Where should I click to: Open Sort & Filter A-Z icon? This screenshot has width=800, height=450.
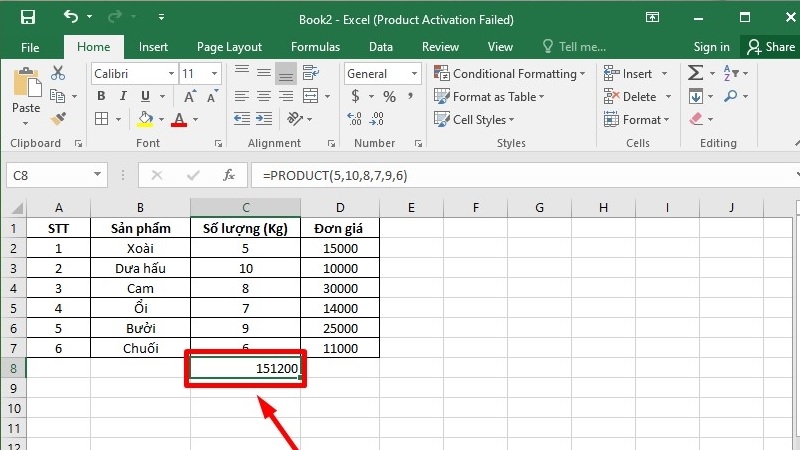pos(731,73)
